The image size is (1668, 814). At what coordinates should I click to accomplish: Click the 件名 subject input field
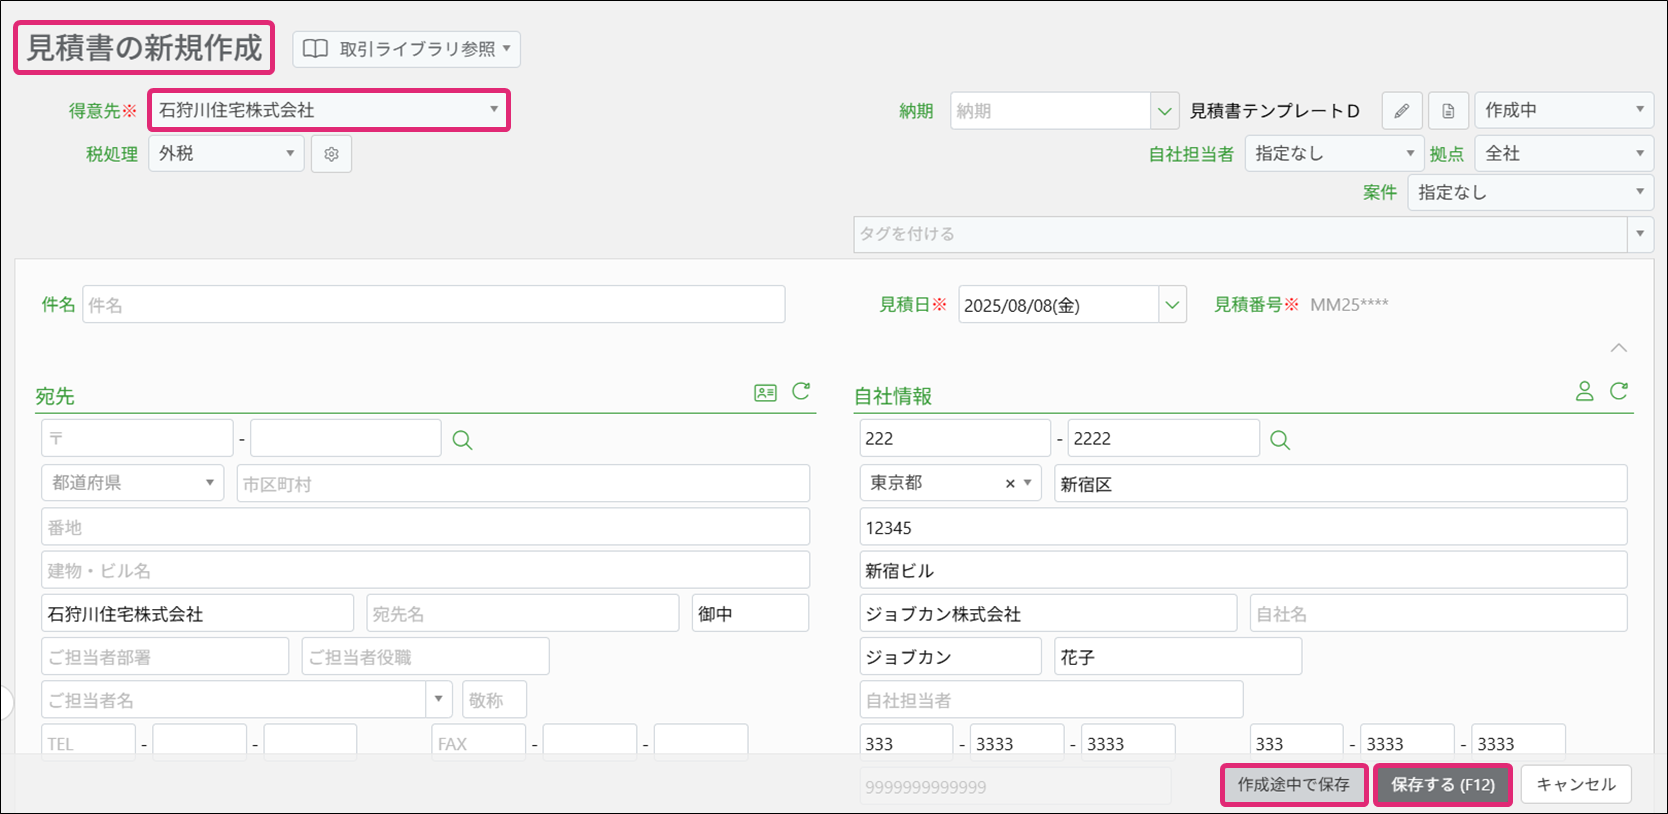point(433,305)
